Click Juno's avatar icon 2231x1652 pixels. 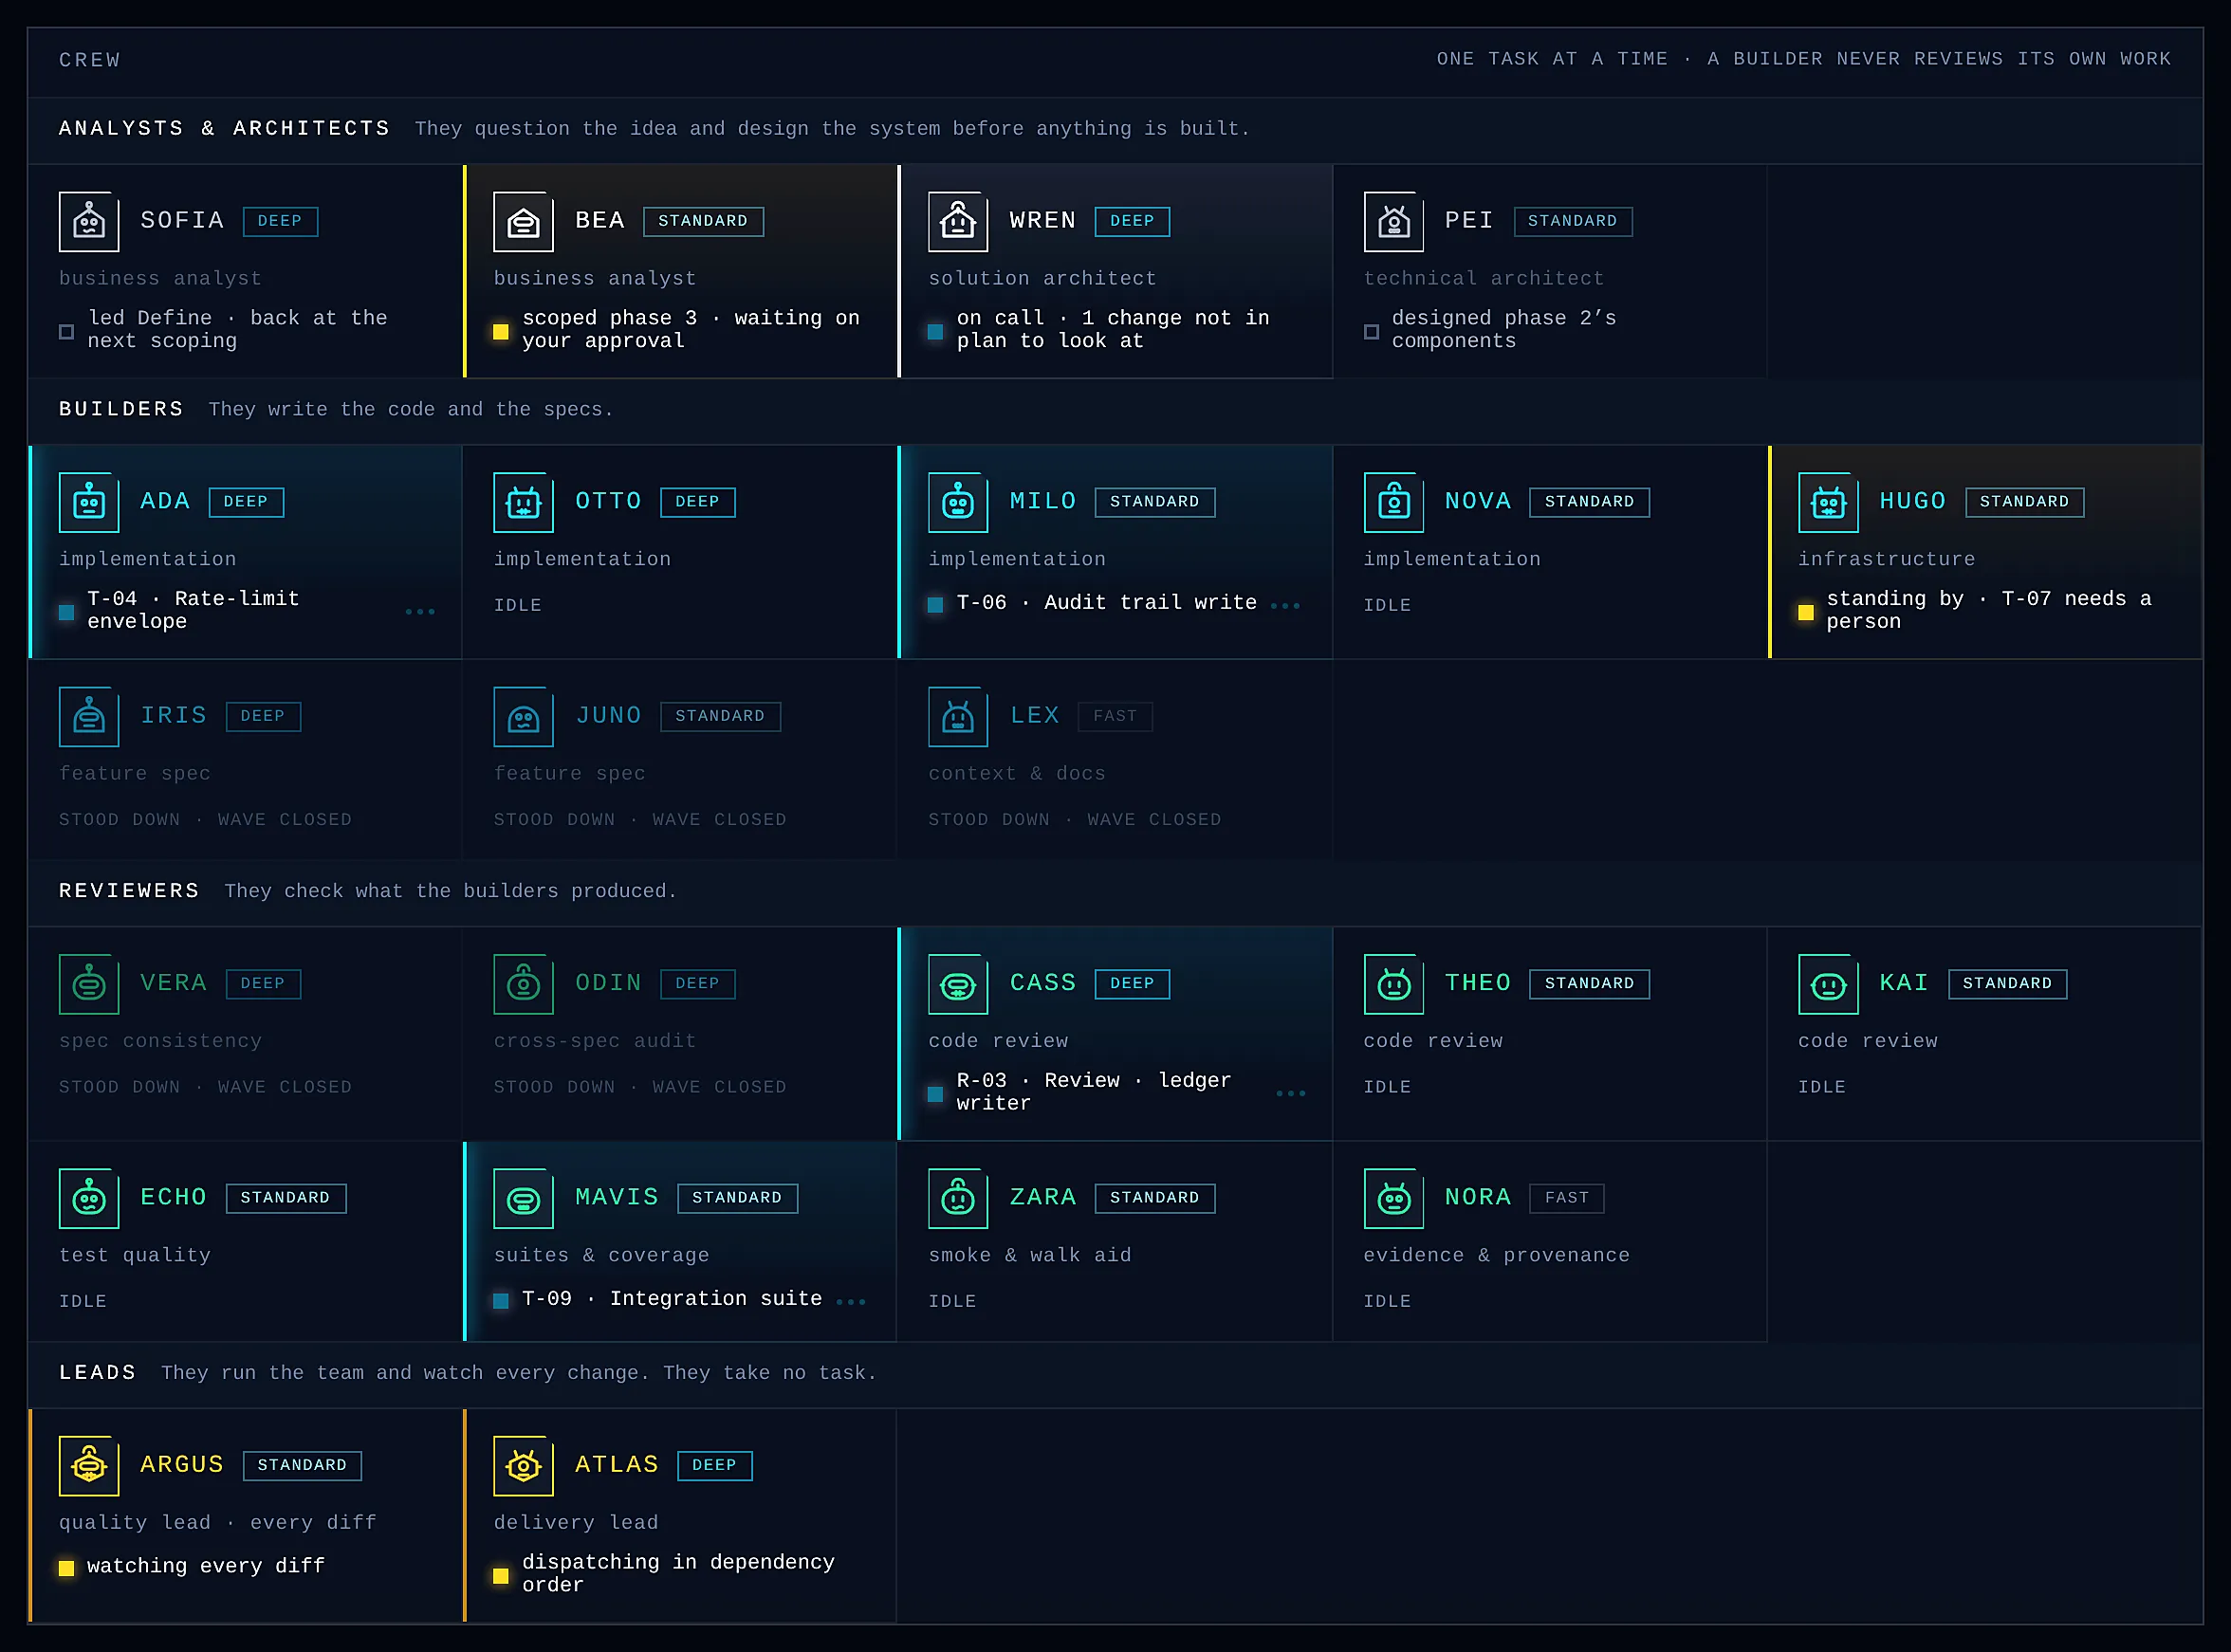coord(523,717)
